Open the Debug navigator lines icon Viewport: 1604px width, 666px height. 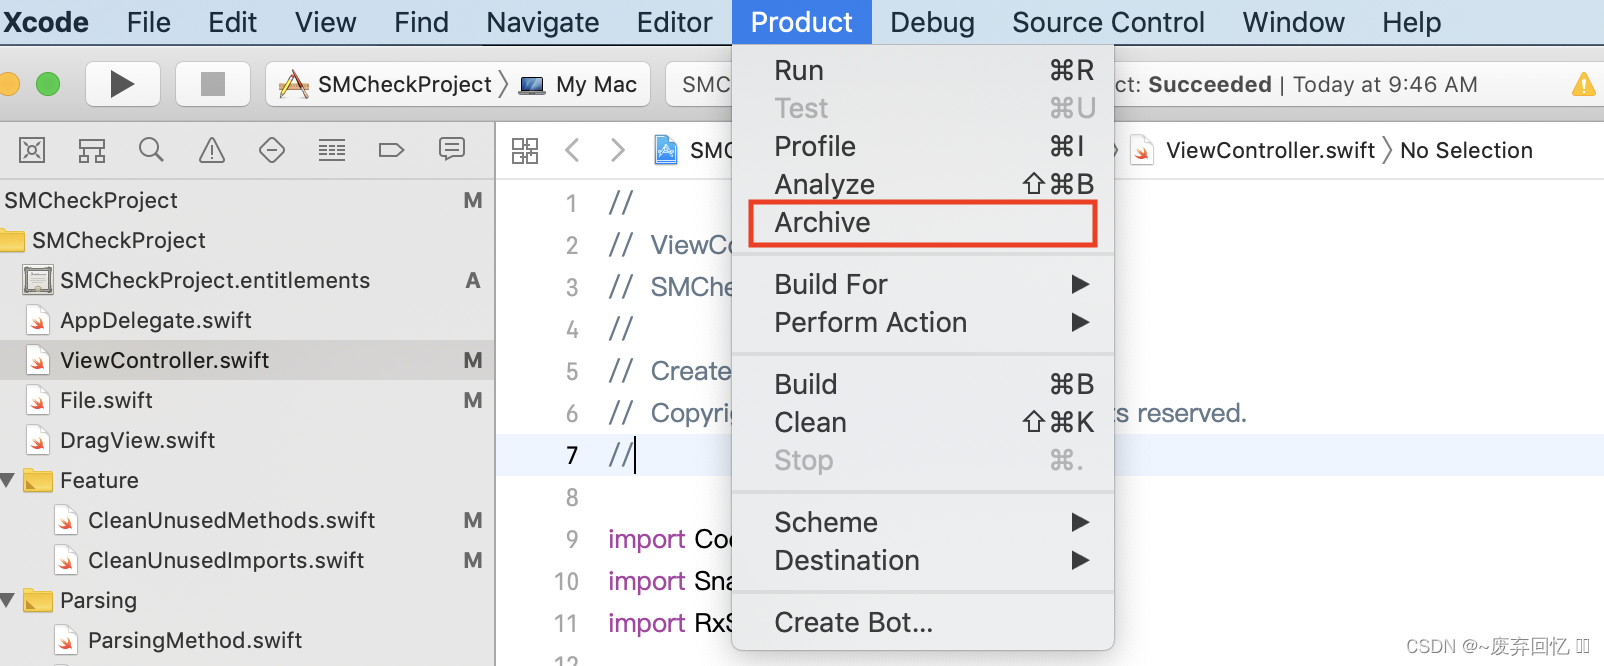click(332, 151)
